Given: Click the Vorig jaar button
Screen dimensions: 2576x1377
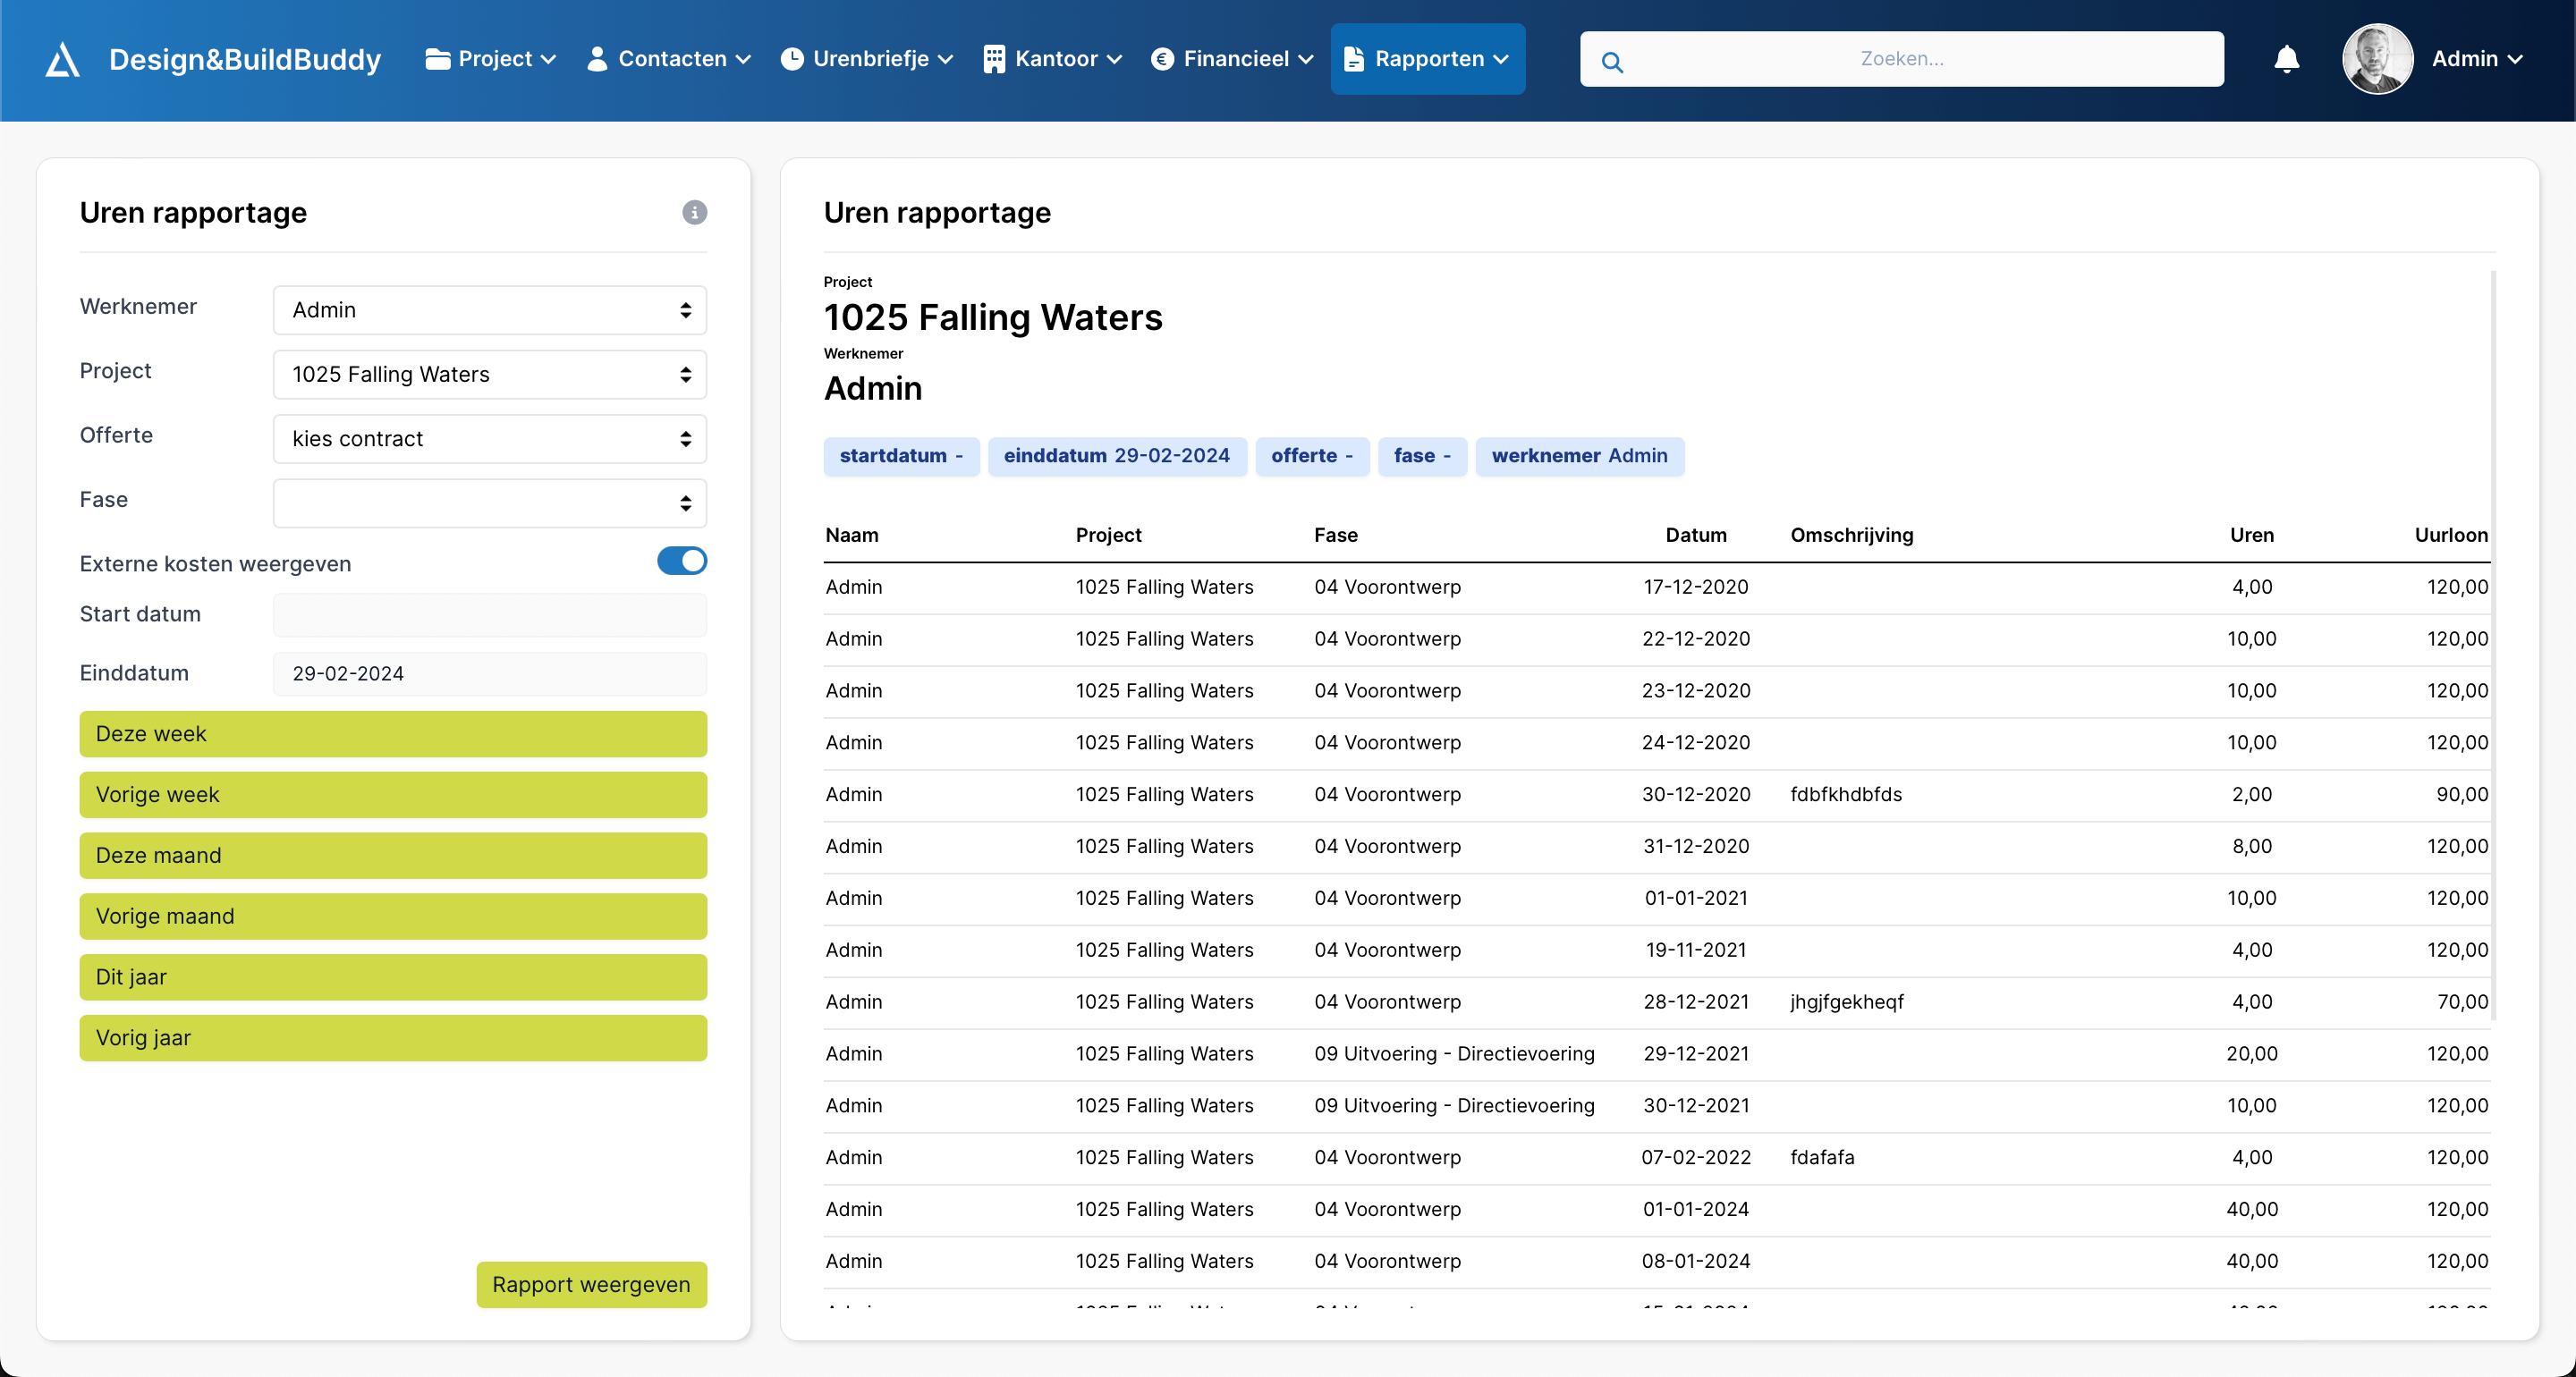Looking at the screenshot, I should pos(393,1039).
